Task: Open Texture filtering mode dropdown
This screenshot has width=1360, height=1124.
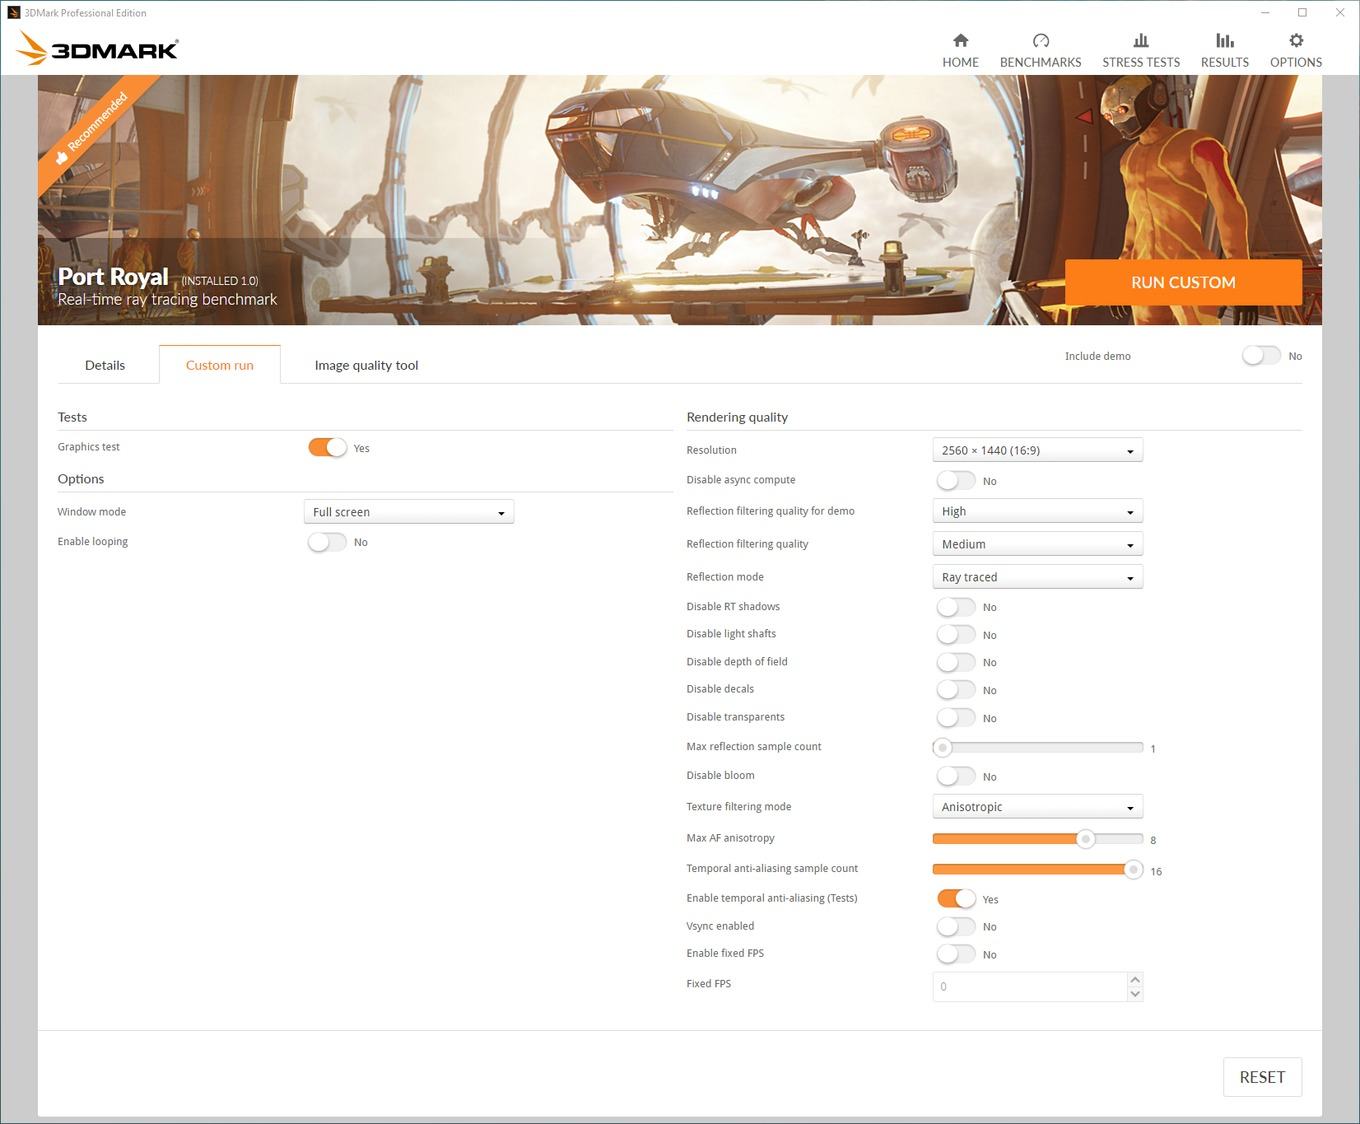Action: pos(1037,807)
